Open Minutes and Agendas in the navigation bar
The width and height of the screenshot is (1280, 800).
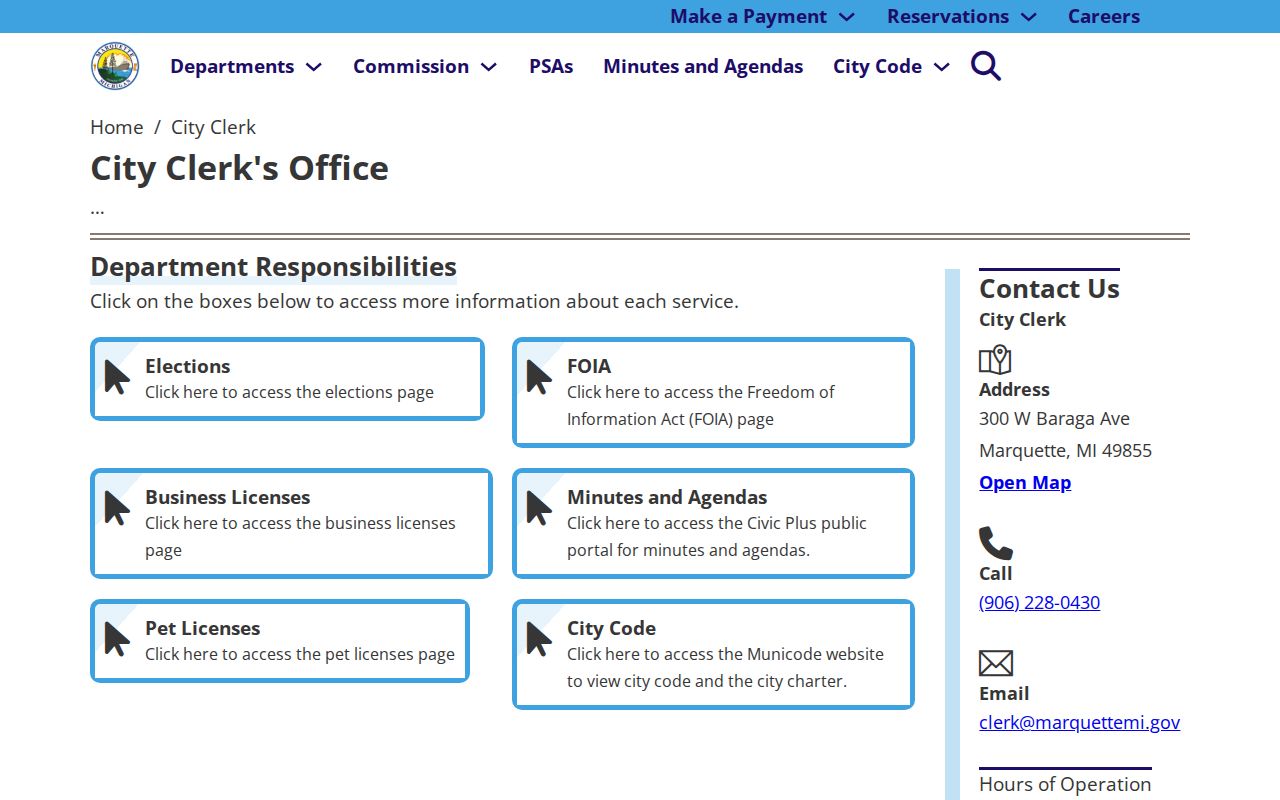[703, 66]
